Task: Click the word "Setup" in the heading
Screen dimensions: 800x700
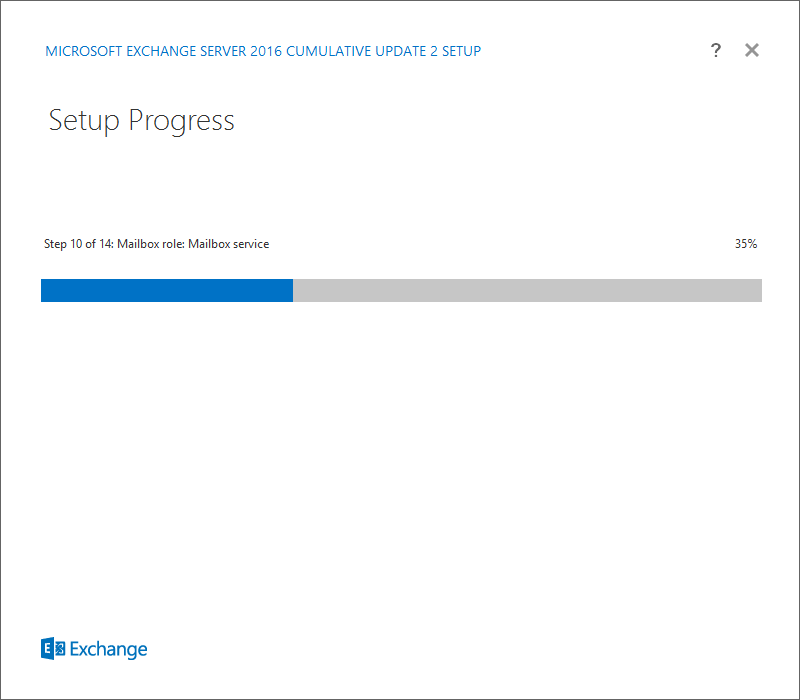Action: point(84,121)
